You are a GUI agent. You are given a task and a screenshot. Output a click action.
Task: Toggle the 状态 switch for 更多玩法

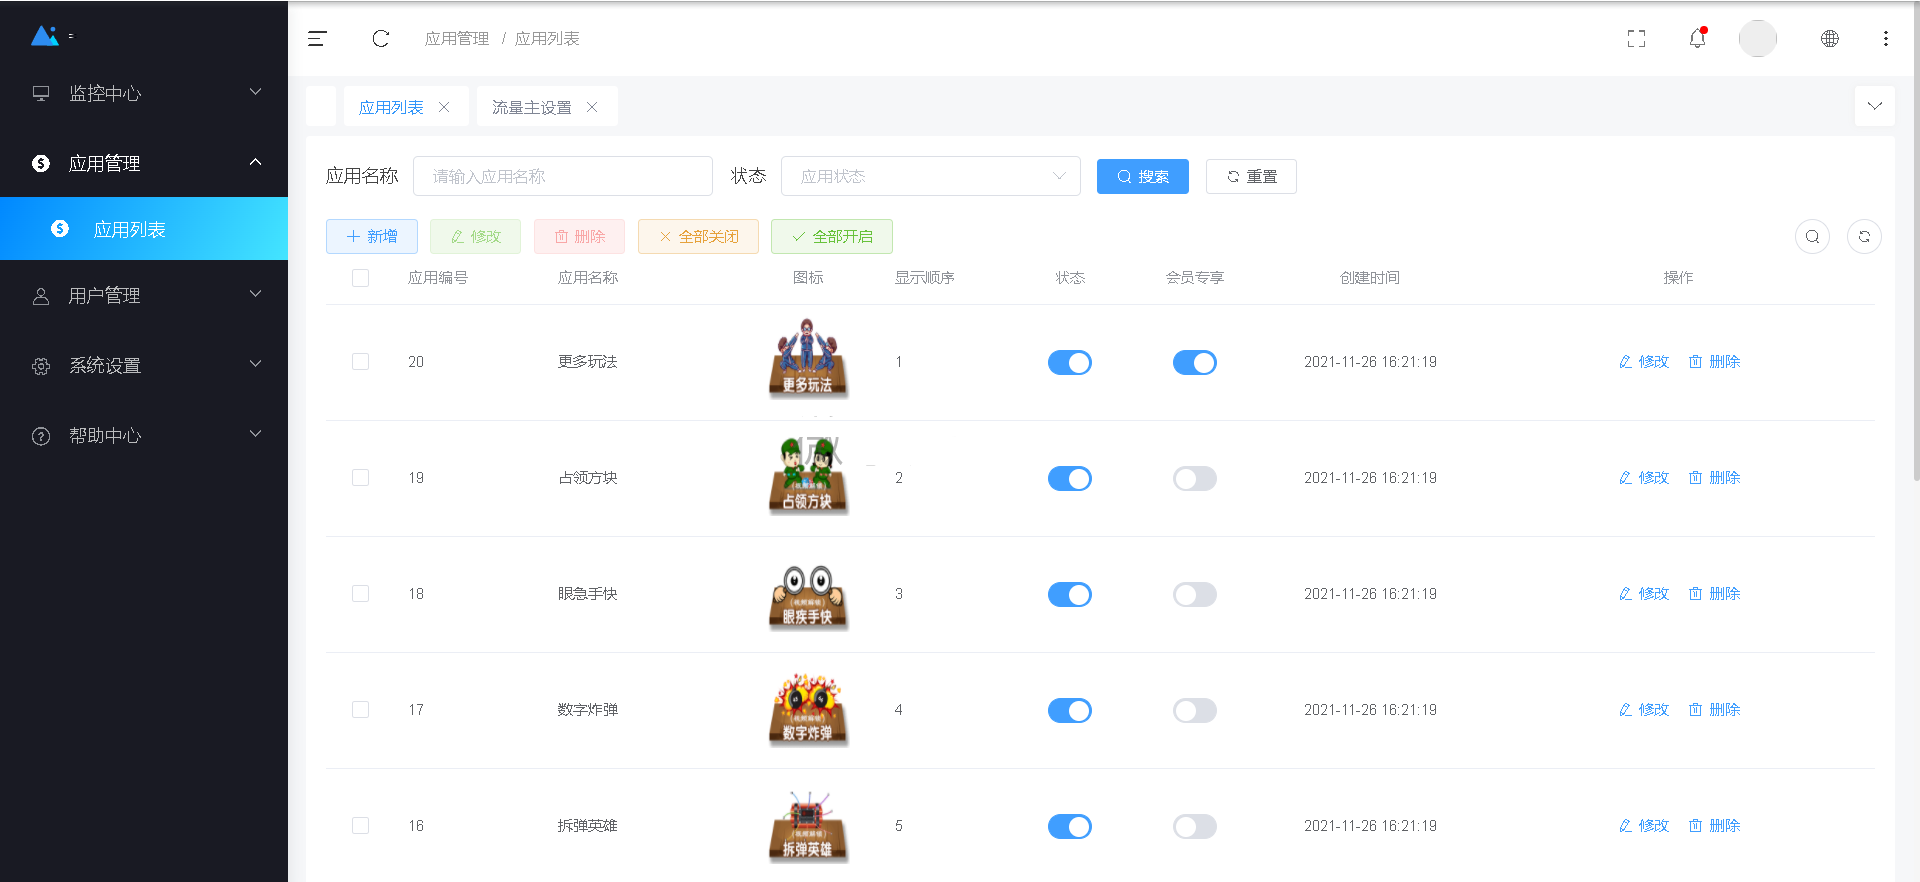(1070, 362)
